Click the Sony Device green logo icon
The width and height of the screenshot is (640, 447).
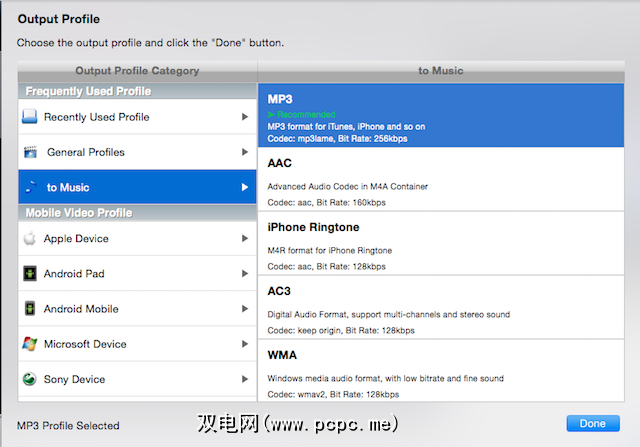coord(29,379)
